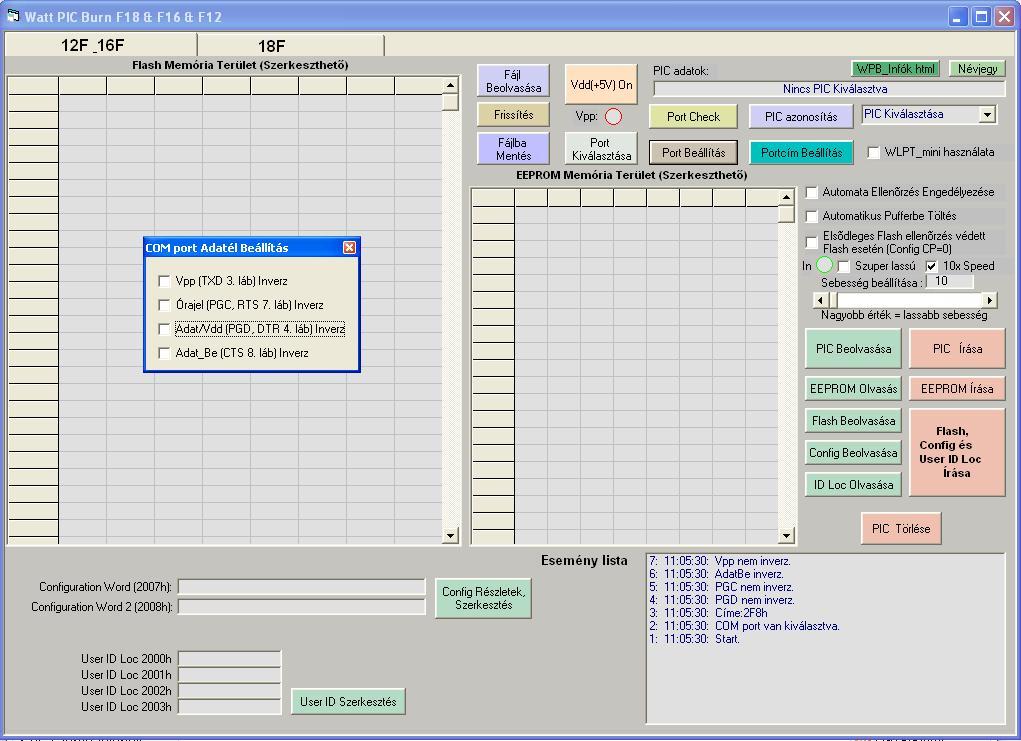Image resolution: width=1021 pixels, height=741 pixels.
Task: Toggle Automatikus Pufferbe Töltés checkbox
Action: (811, 216)
